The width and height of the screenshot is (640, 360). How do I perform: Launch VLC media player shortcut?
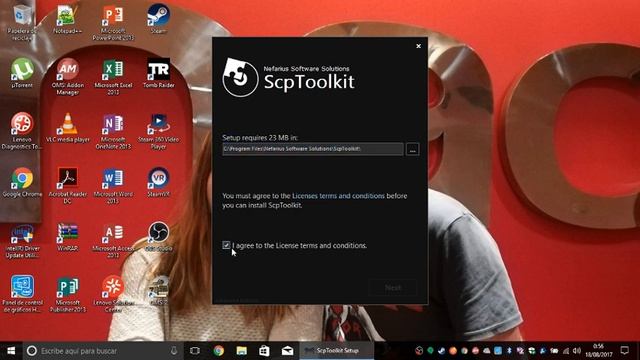[67, 128]
